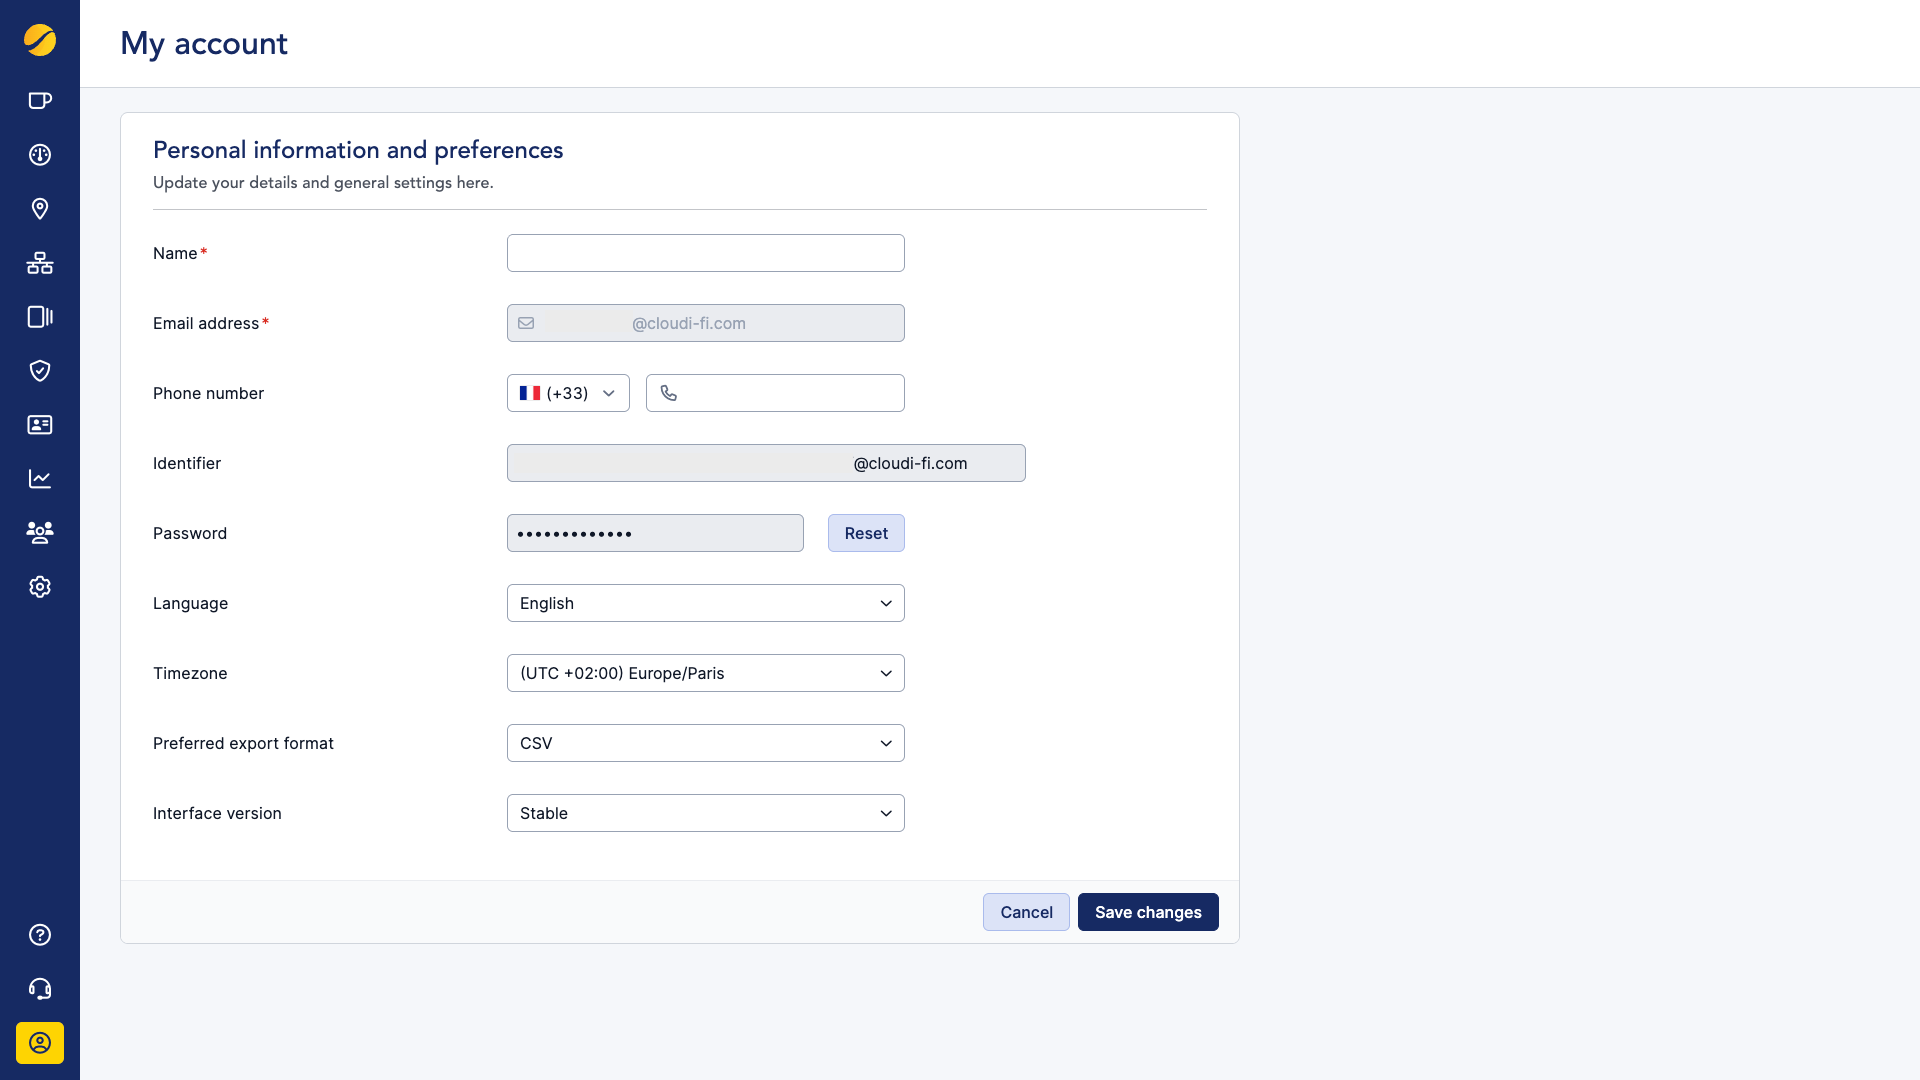This screenshot has height=1080, width=1920.
Task: Click the 'My account' page heading
Action: pyautogui.click(x=204, y=43)
